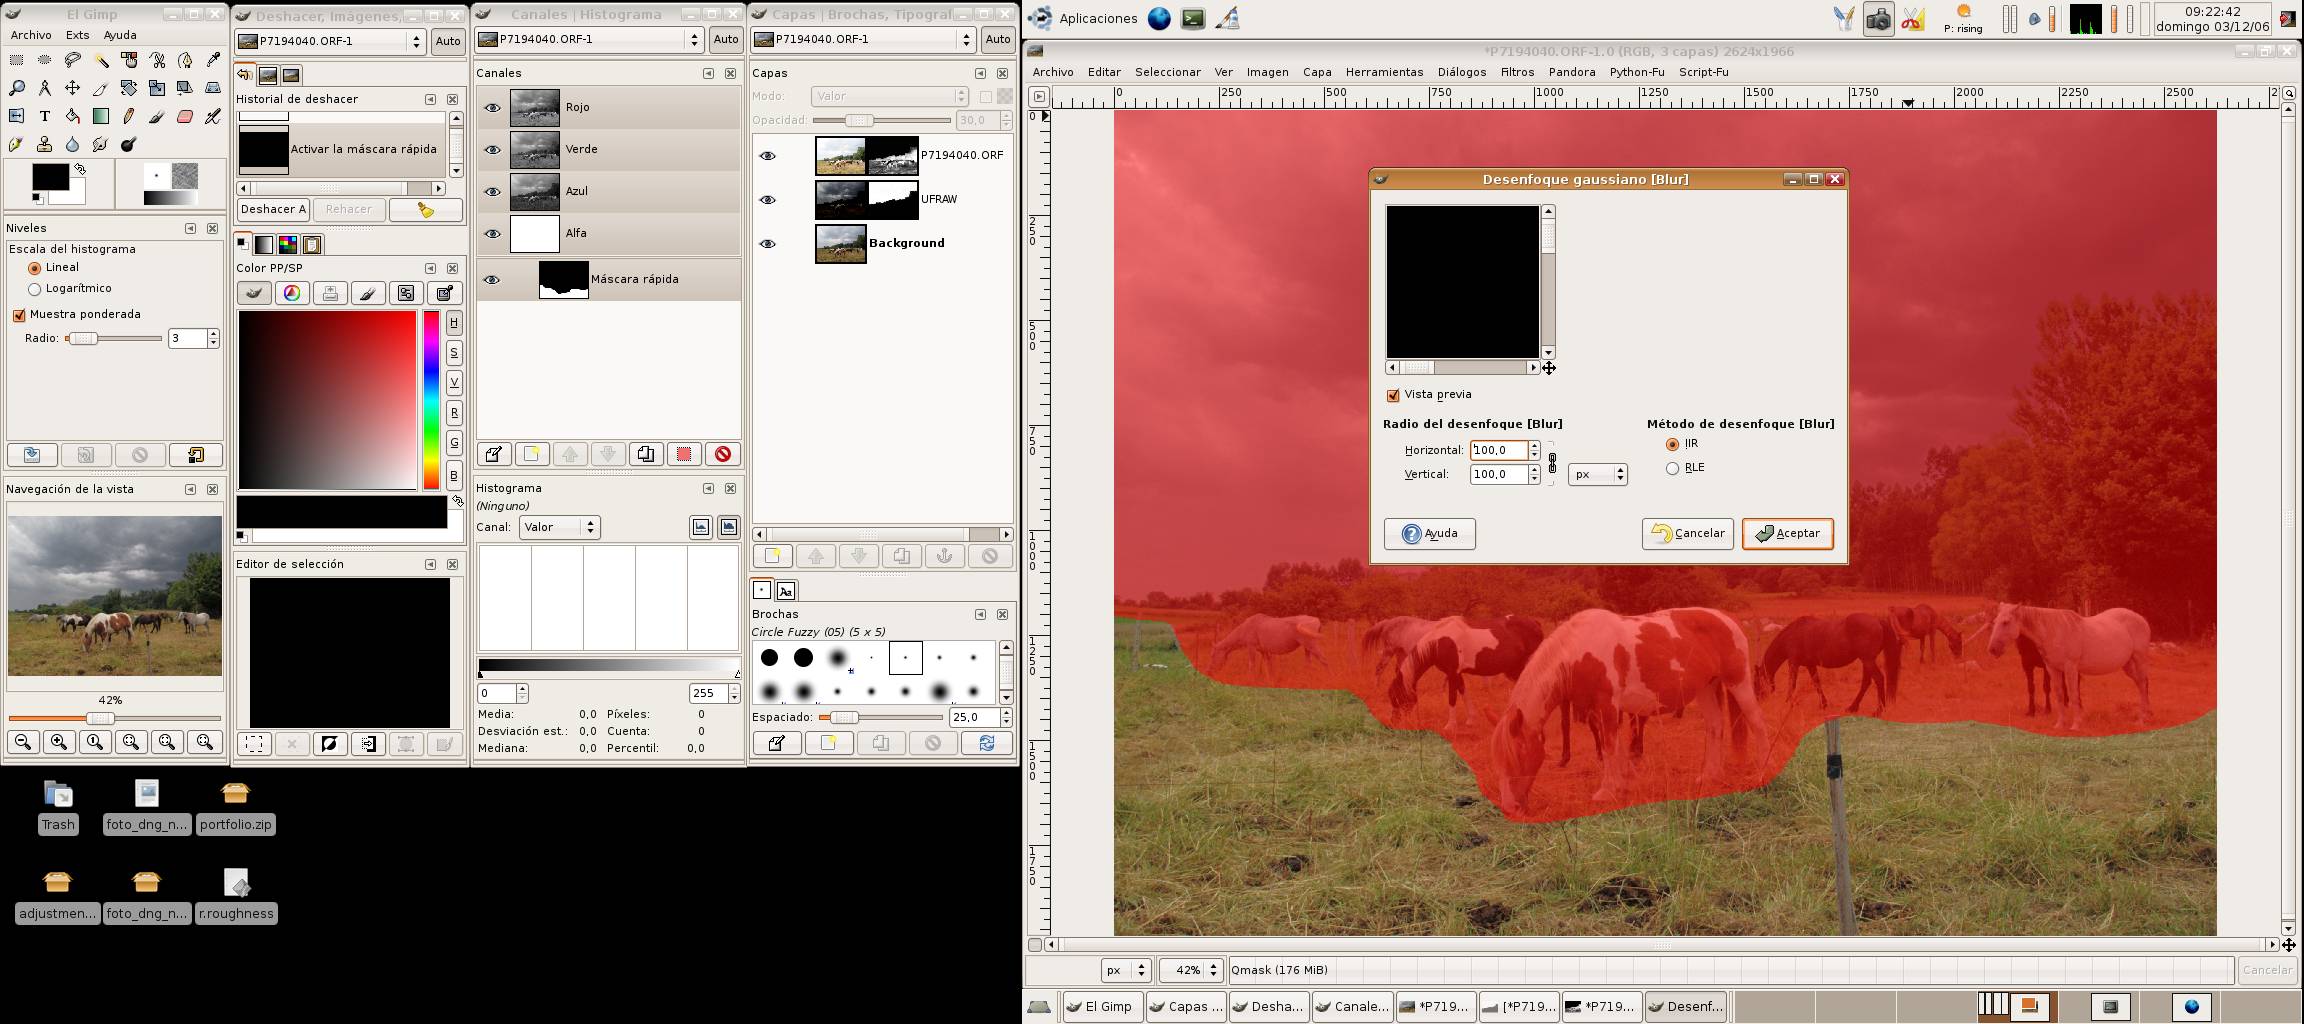Select the Rectangle Select tool in toolbox
Screen dimensions: 2304x1024
[17, 60]
